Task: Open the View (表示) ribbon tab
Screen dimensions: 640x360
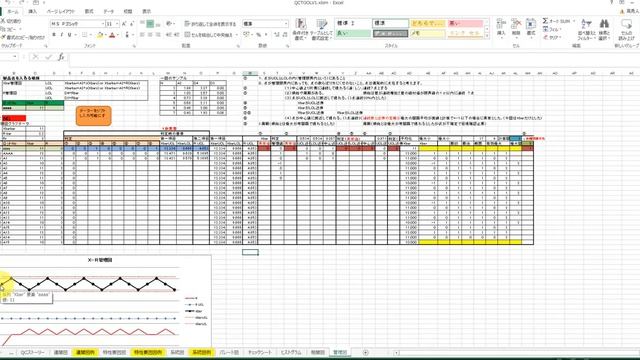Action: pos(146,11)
